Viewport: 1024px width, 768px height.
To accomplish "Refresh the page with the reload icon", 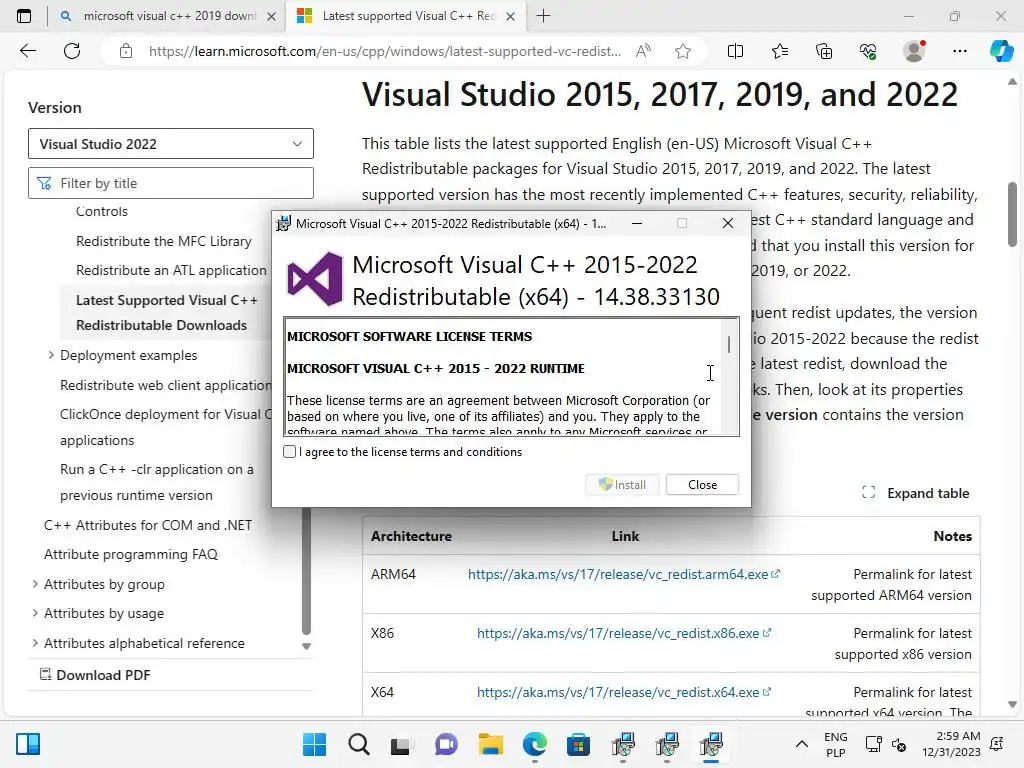I will [72, 51].
